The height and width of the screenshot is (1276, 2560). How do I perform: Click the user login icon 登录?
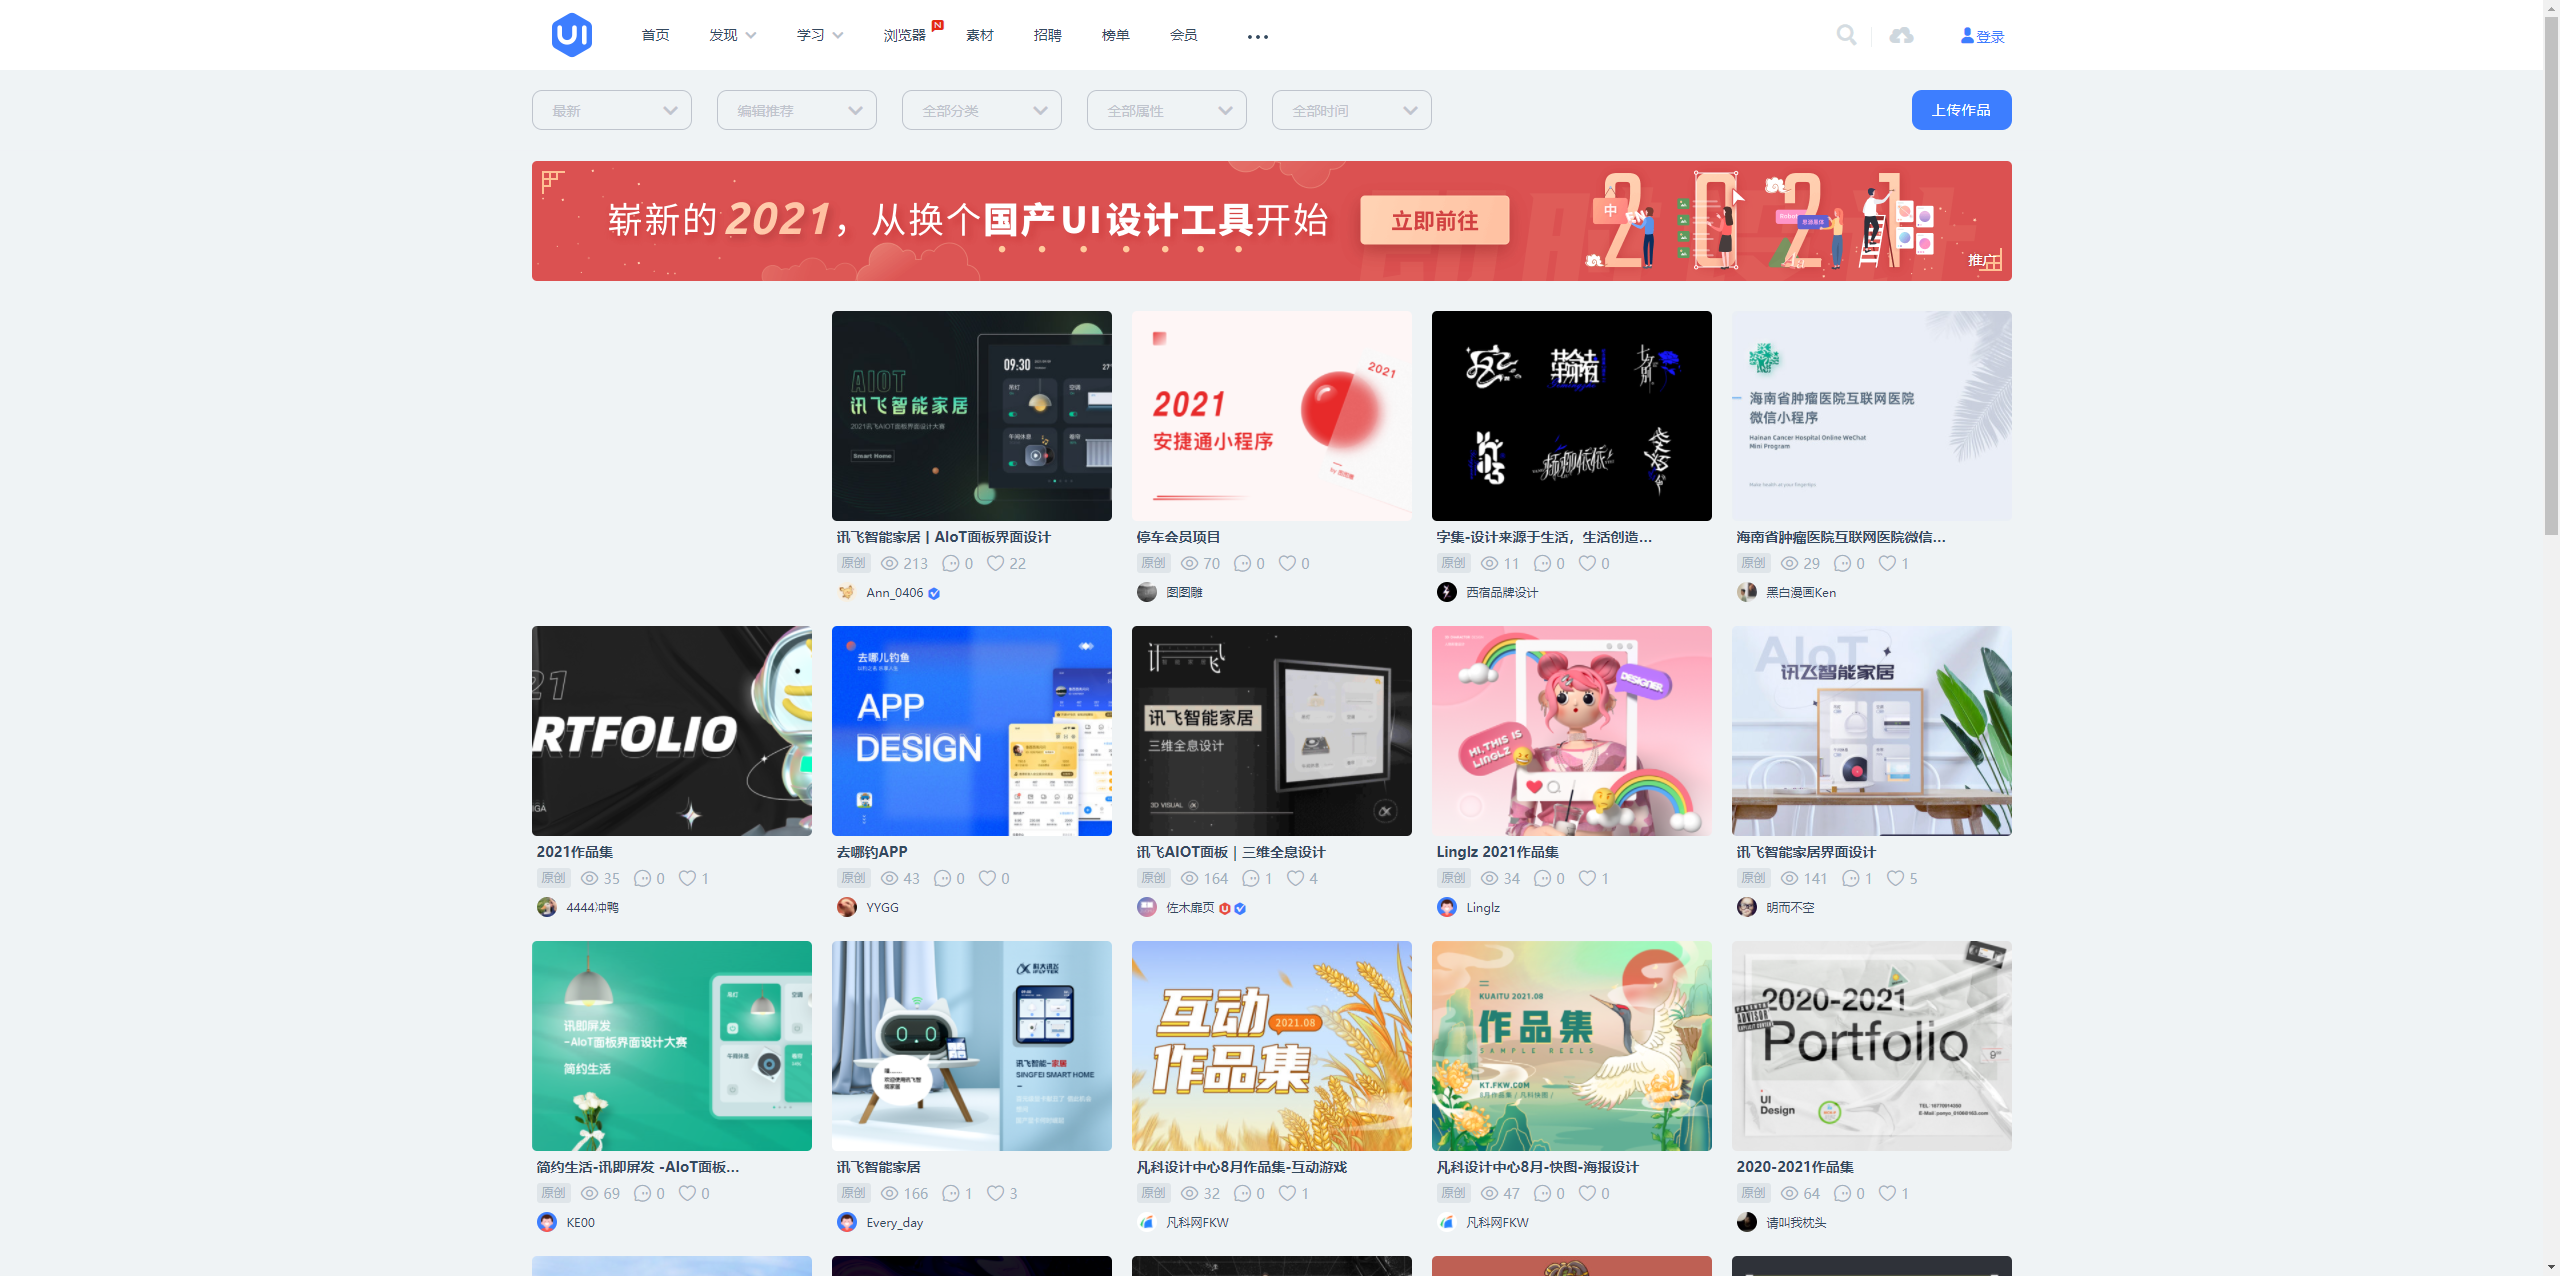(x=1982, y=36)
